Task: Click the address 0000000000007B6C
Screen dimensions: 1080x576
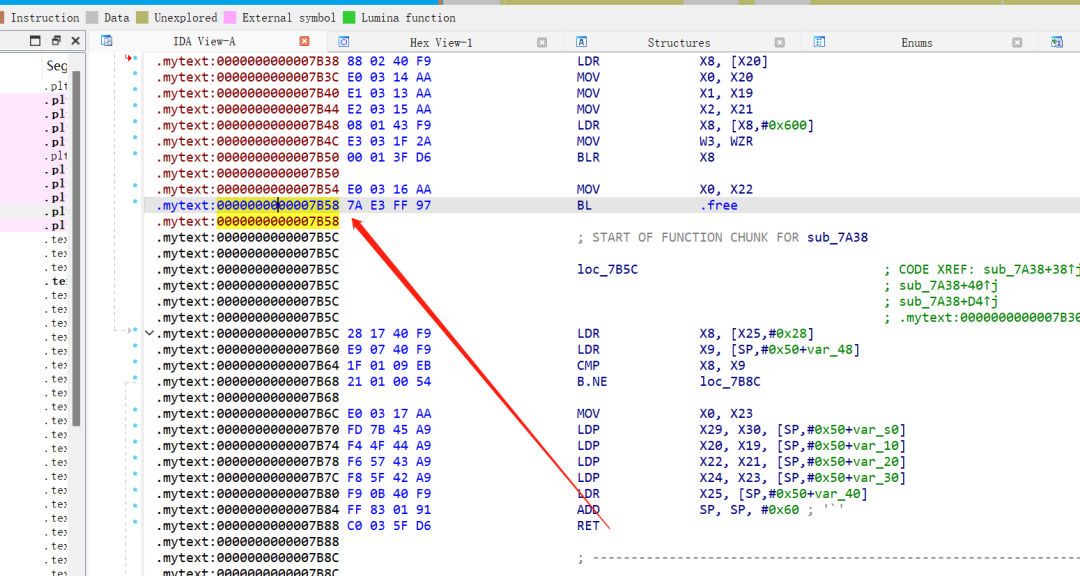Action: (x=278, y=414)
